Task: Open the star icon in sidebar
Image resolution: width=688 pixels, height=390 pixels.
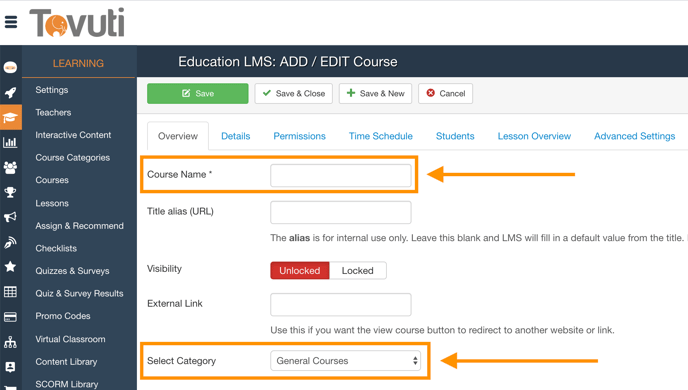Action: [10, 266]
